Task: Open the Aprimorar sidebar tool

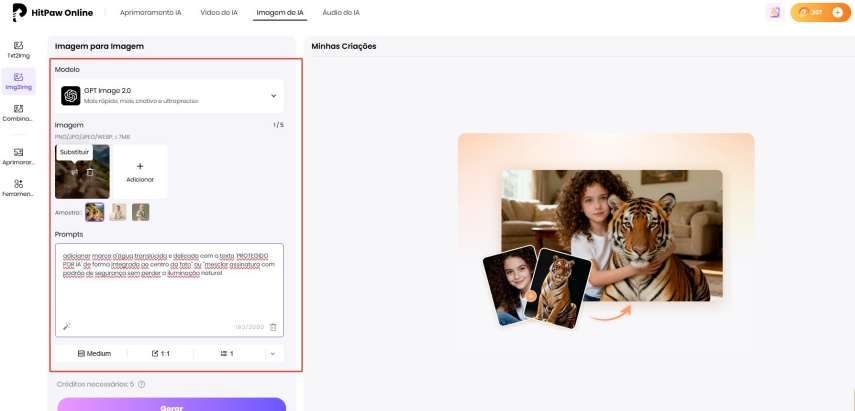Action: pos(18,156)
